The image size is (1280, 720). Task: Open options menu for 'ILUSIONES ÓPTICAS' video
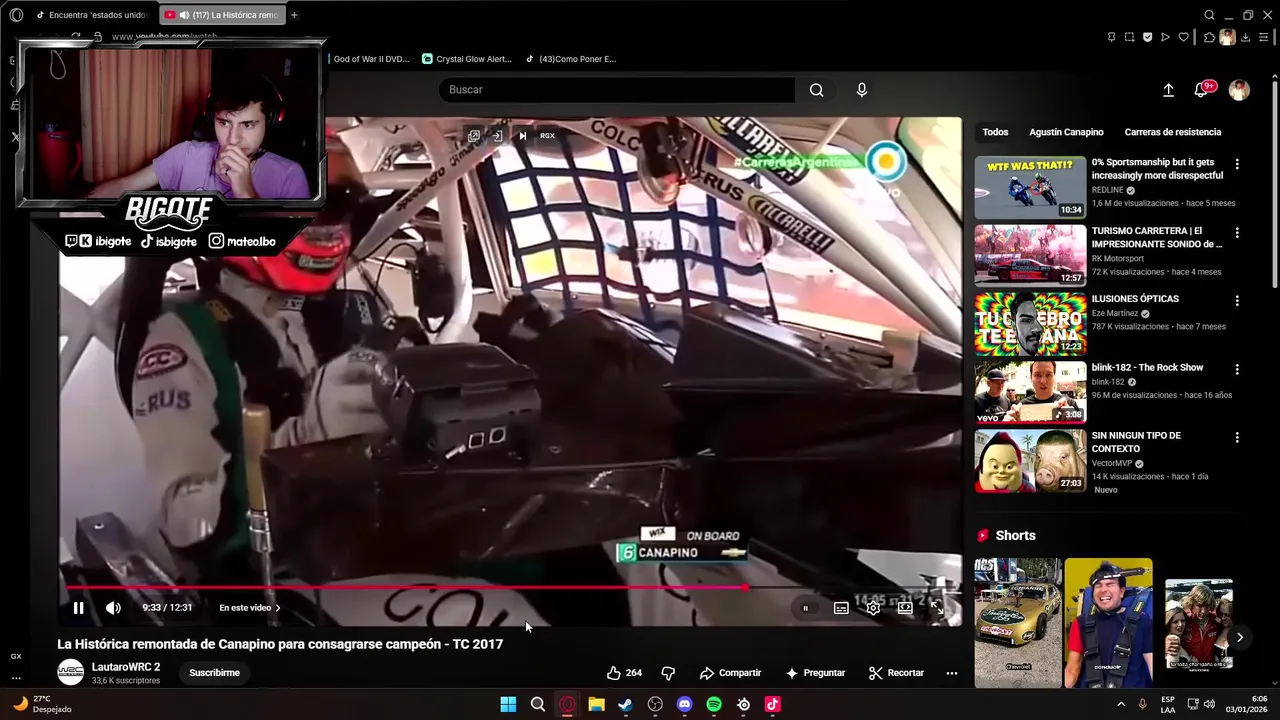point(1237,300)
